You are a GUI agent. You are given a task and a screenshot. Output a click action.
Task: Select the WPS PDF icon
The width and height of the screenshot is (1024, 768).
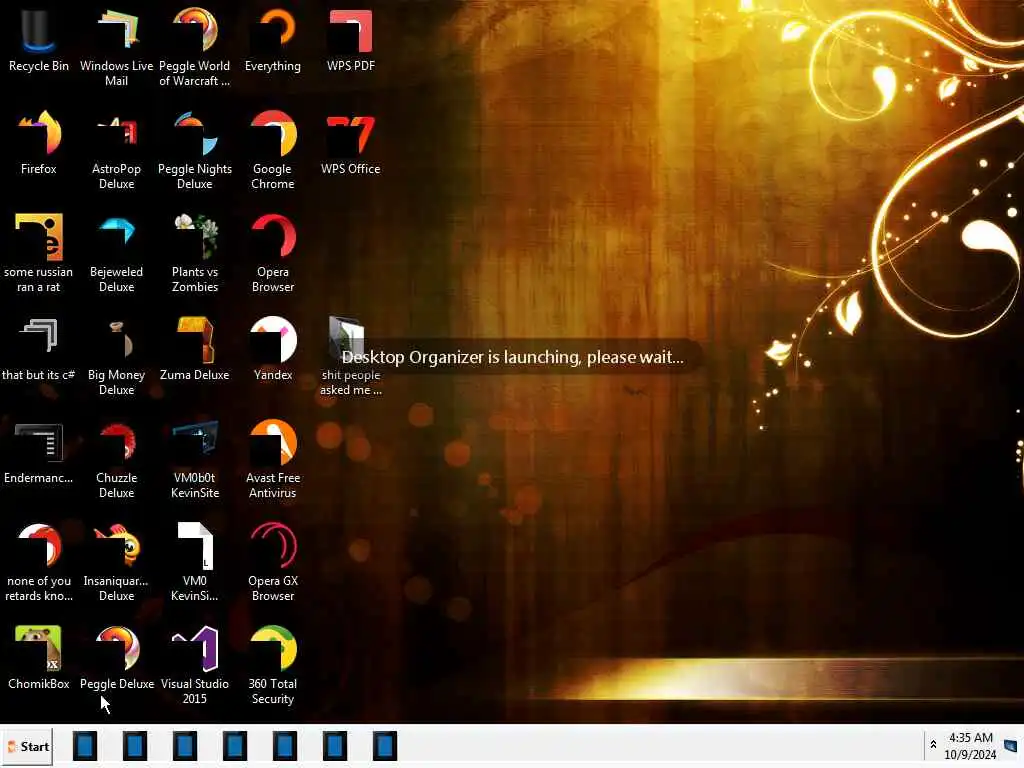tap(351, 40)
